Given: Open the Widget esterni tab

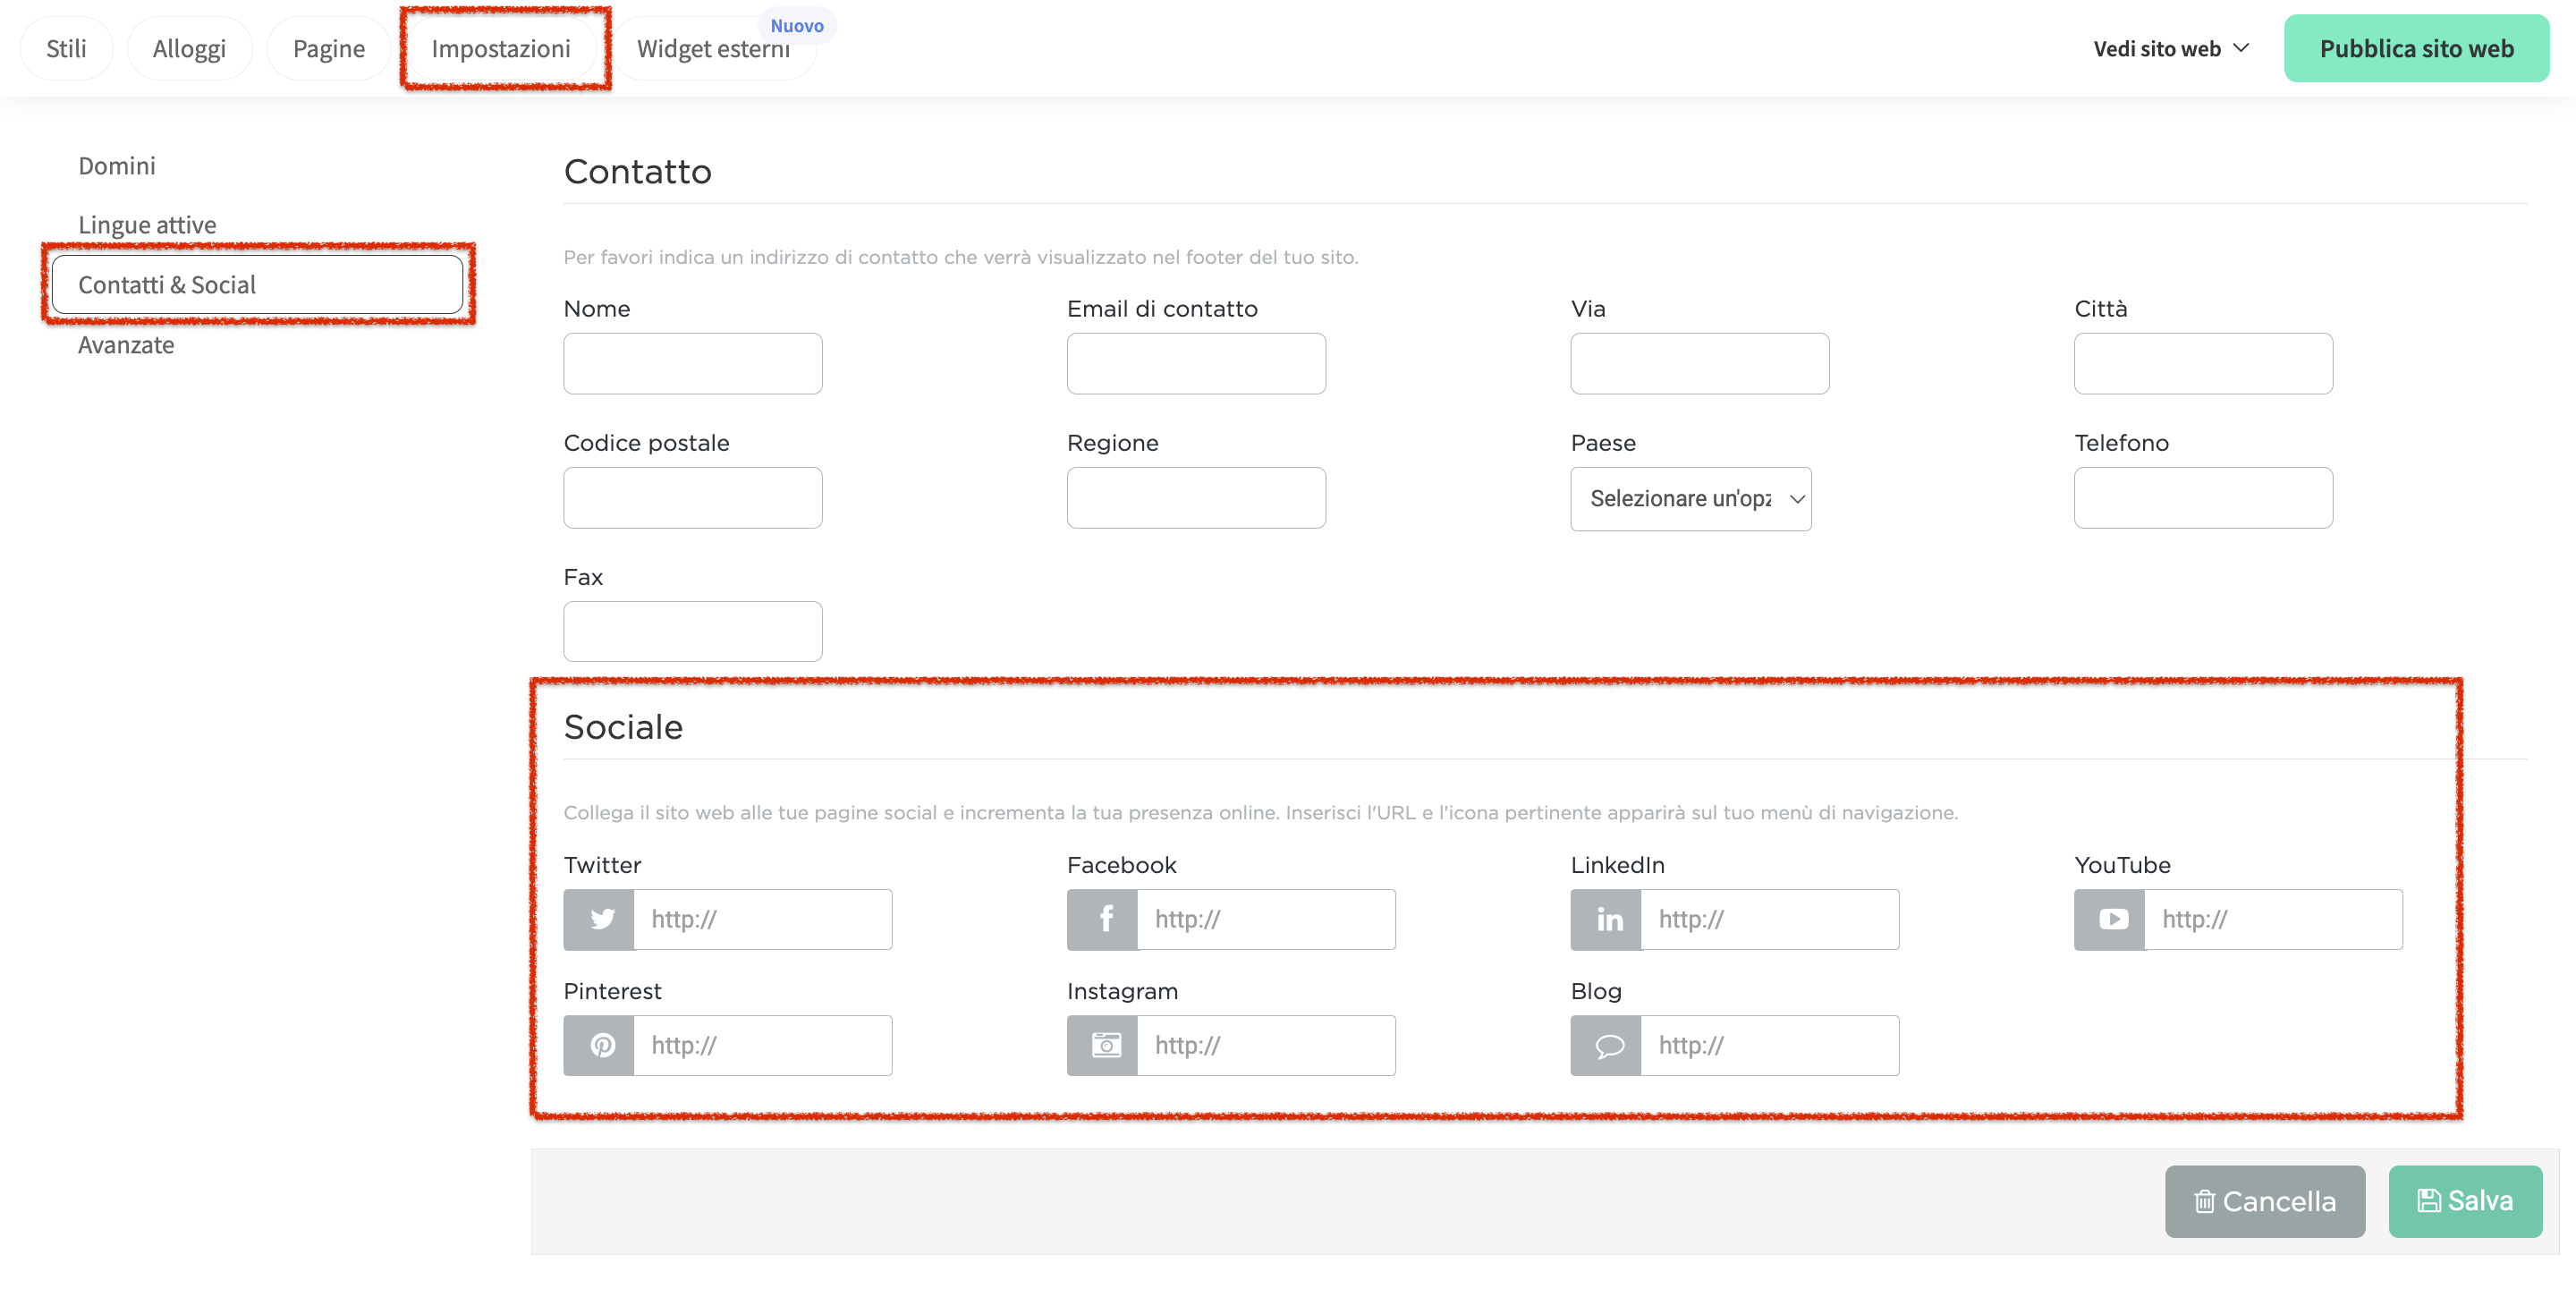Looking at the screenshot, I should [x=712, y=48].
